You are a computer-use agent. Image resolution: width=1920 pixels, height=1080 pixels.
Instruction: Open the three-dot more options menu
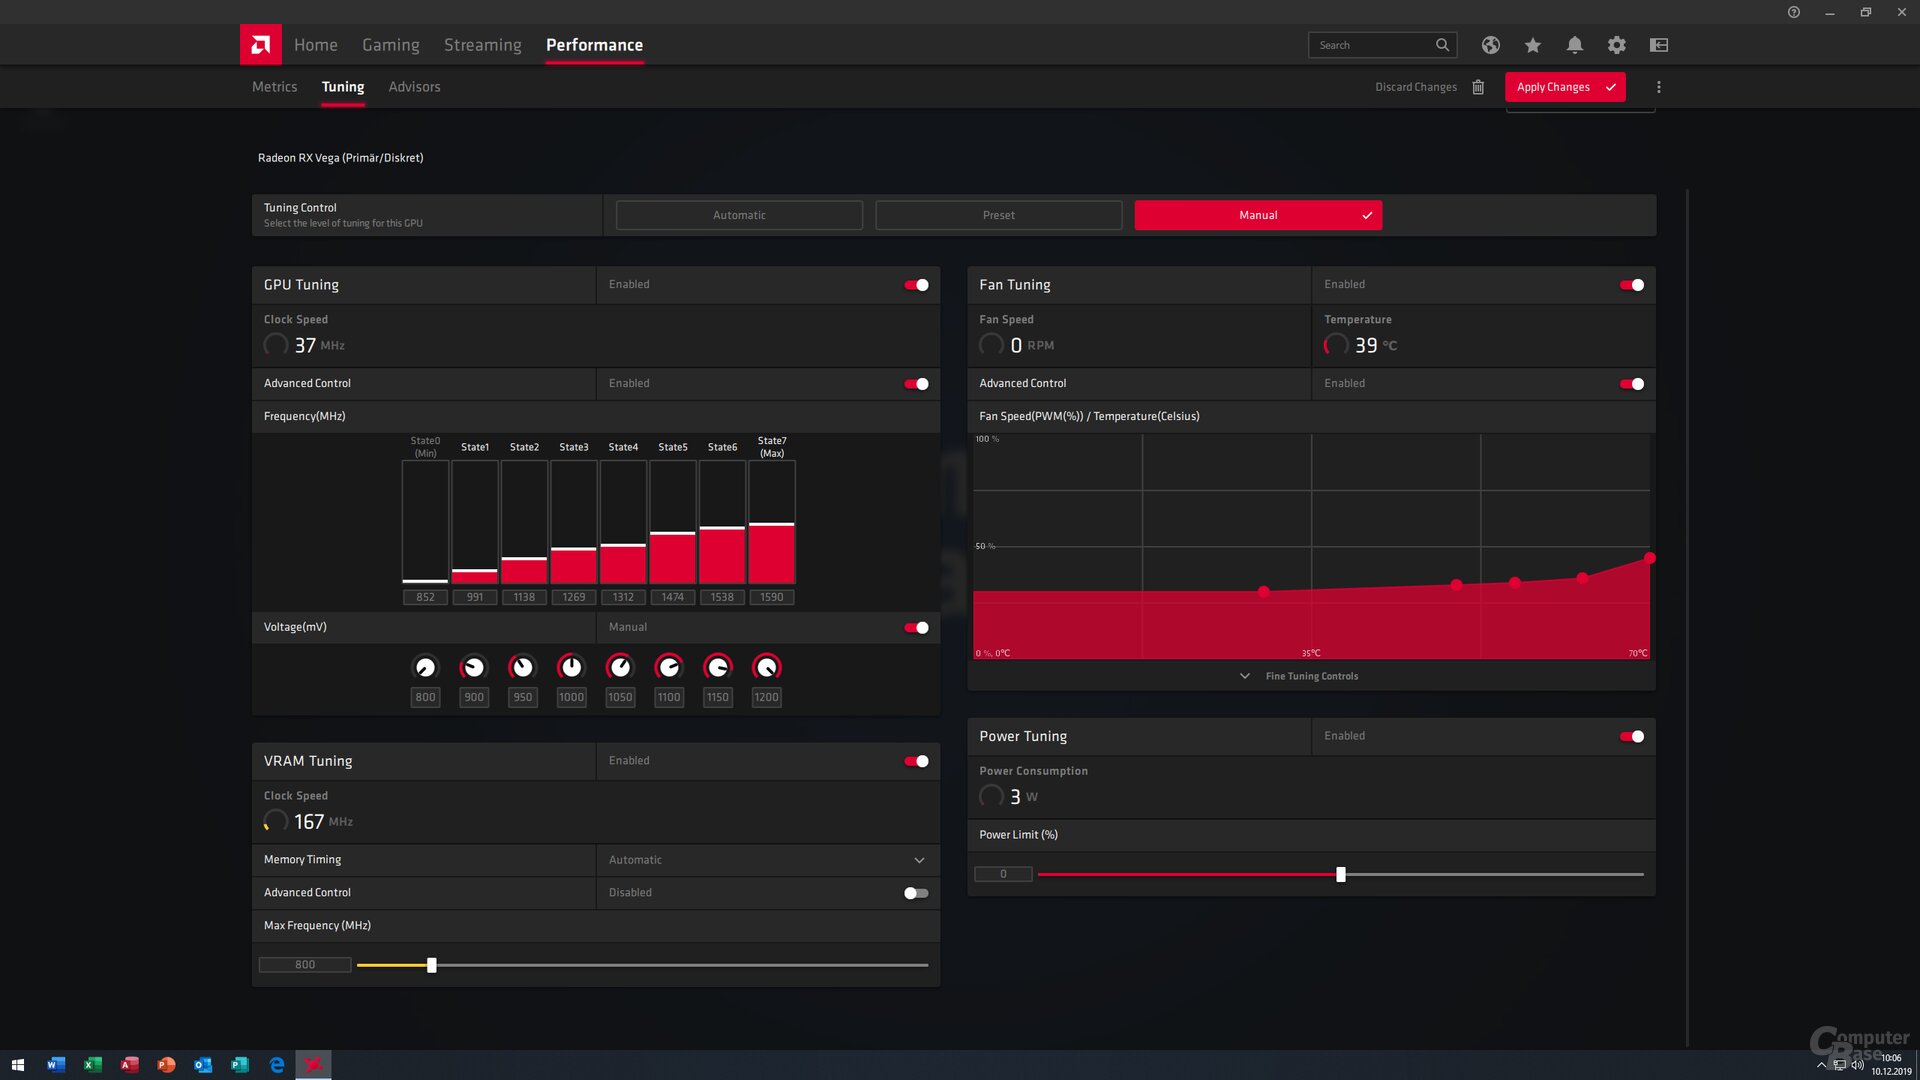click(x=1659, y=87)
